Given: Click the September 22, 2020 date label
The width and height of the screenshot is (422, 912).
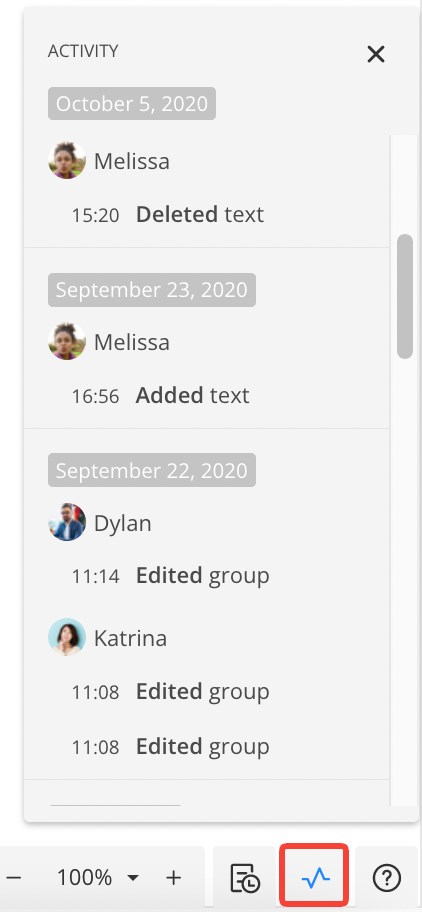Looking at the screenshot, I should click(152, 470).
